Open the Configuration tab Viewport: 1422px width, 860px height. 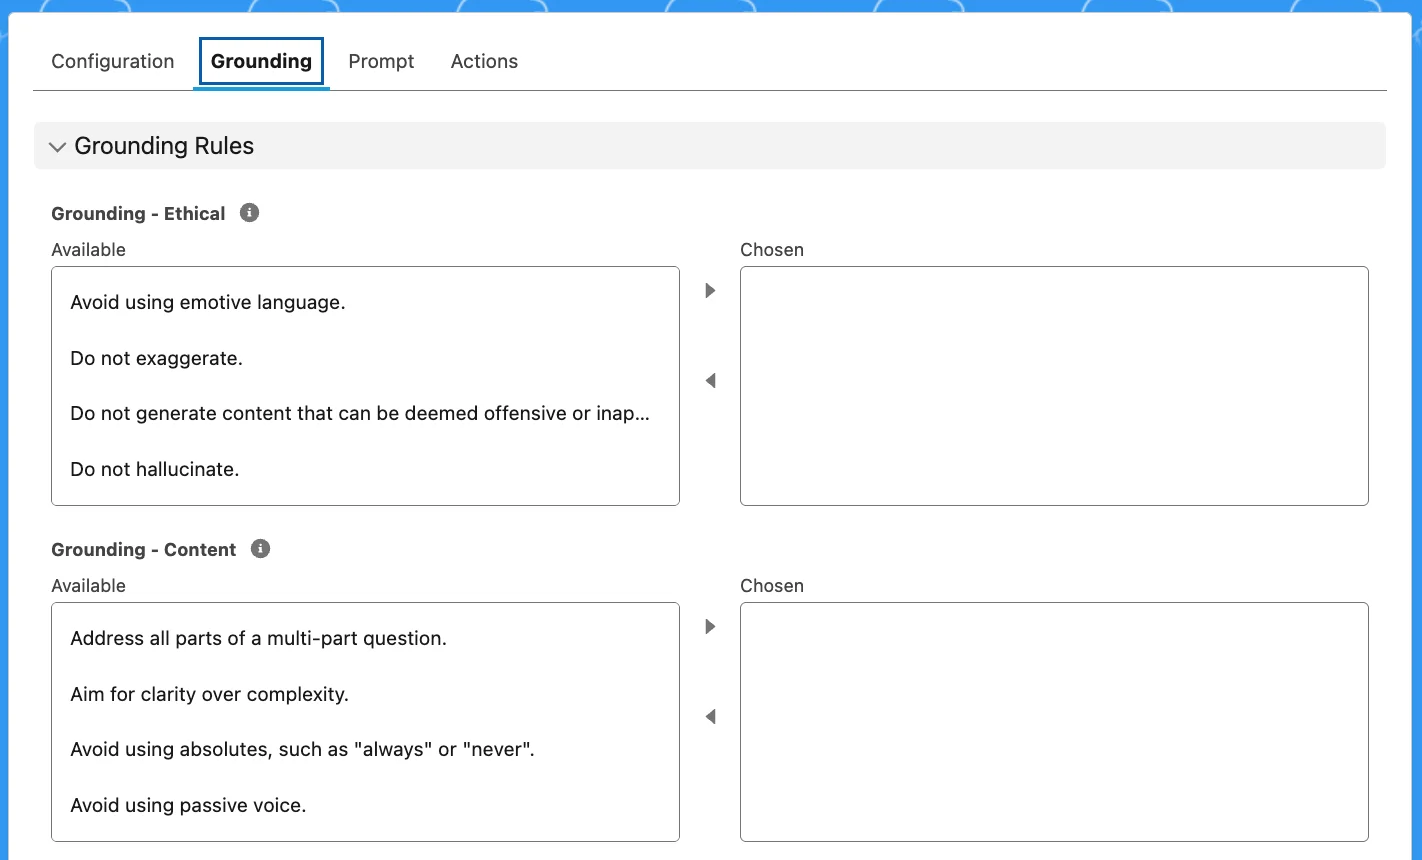click(113, 61)
